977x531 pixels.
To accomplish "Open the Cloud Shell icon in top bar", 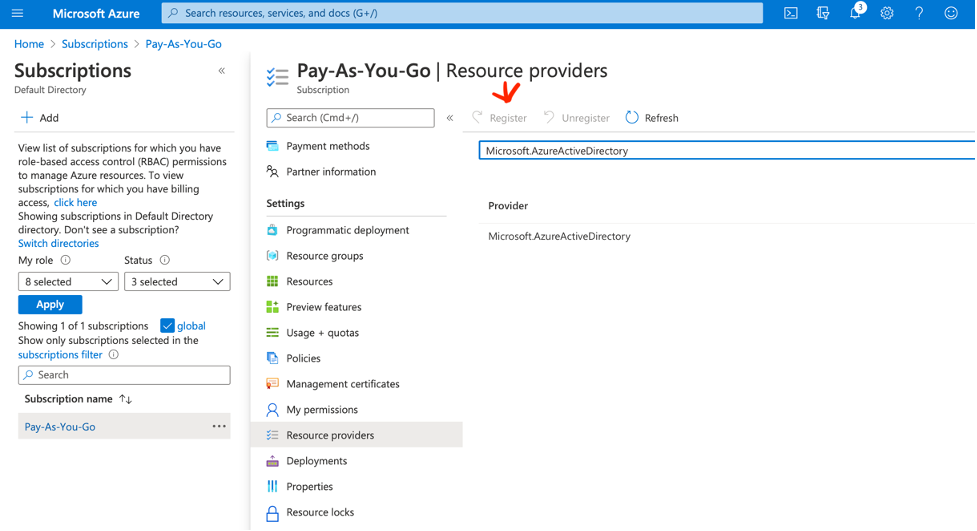I will [790, 13].
